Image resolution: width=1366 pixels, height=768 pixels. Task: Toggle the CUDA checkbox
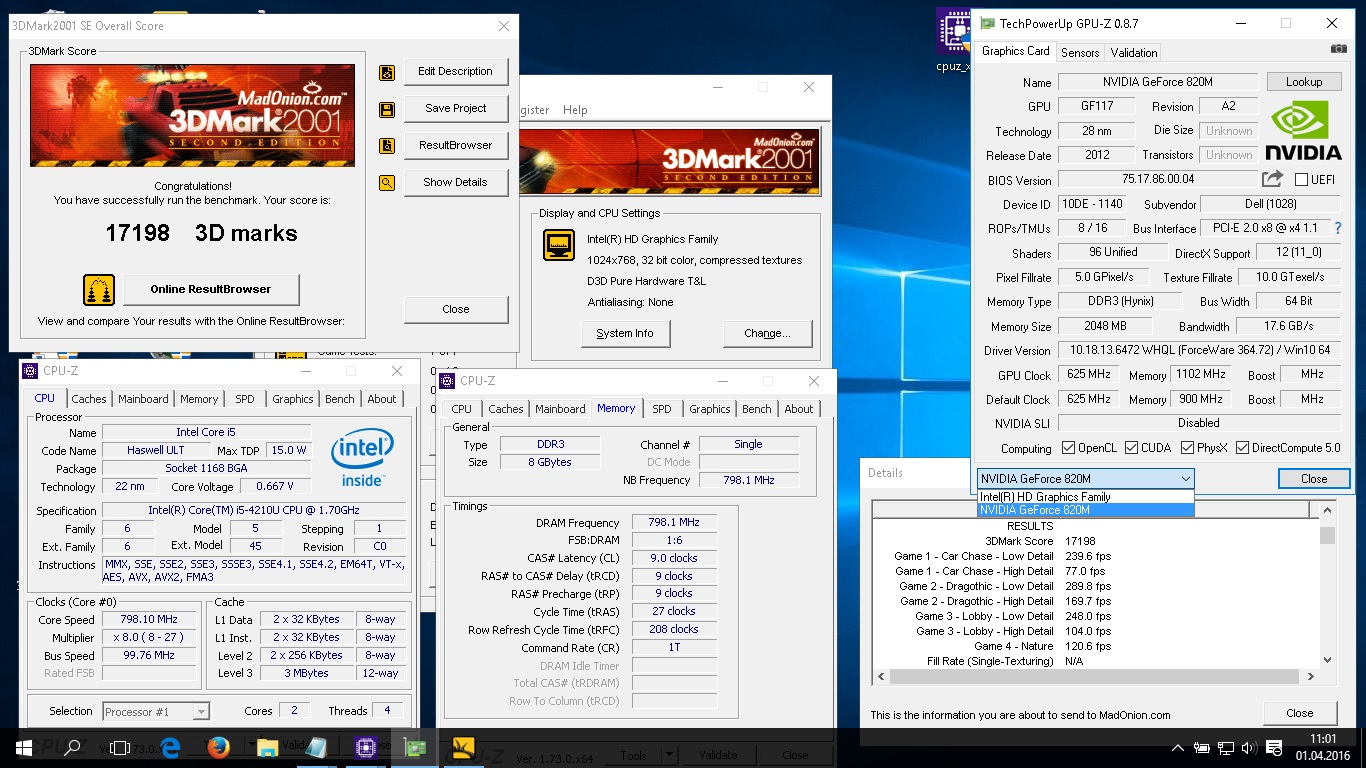(1131, 448)
